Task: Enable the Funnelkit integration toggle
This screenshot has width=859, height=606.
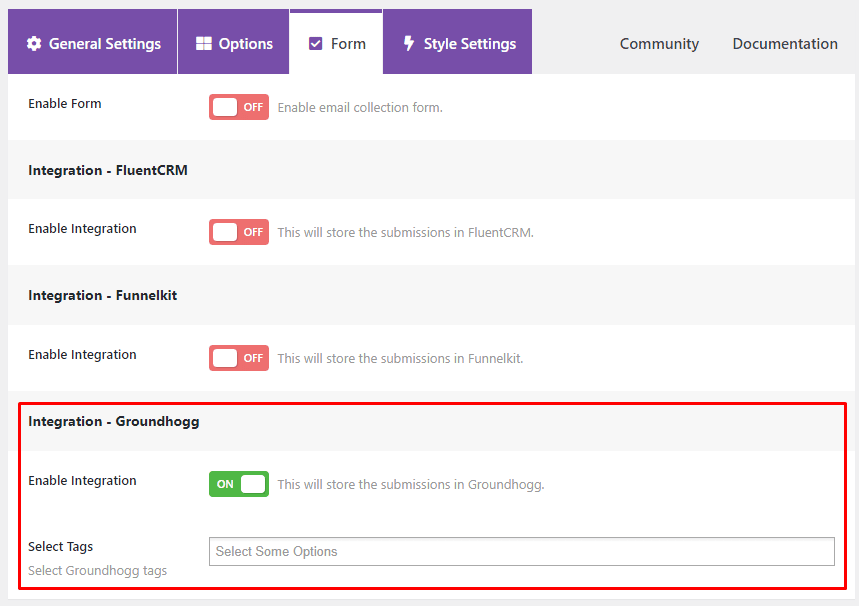Action: click(x=239, y=358)
